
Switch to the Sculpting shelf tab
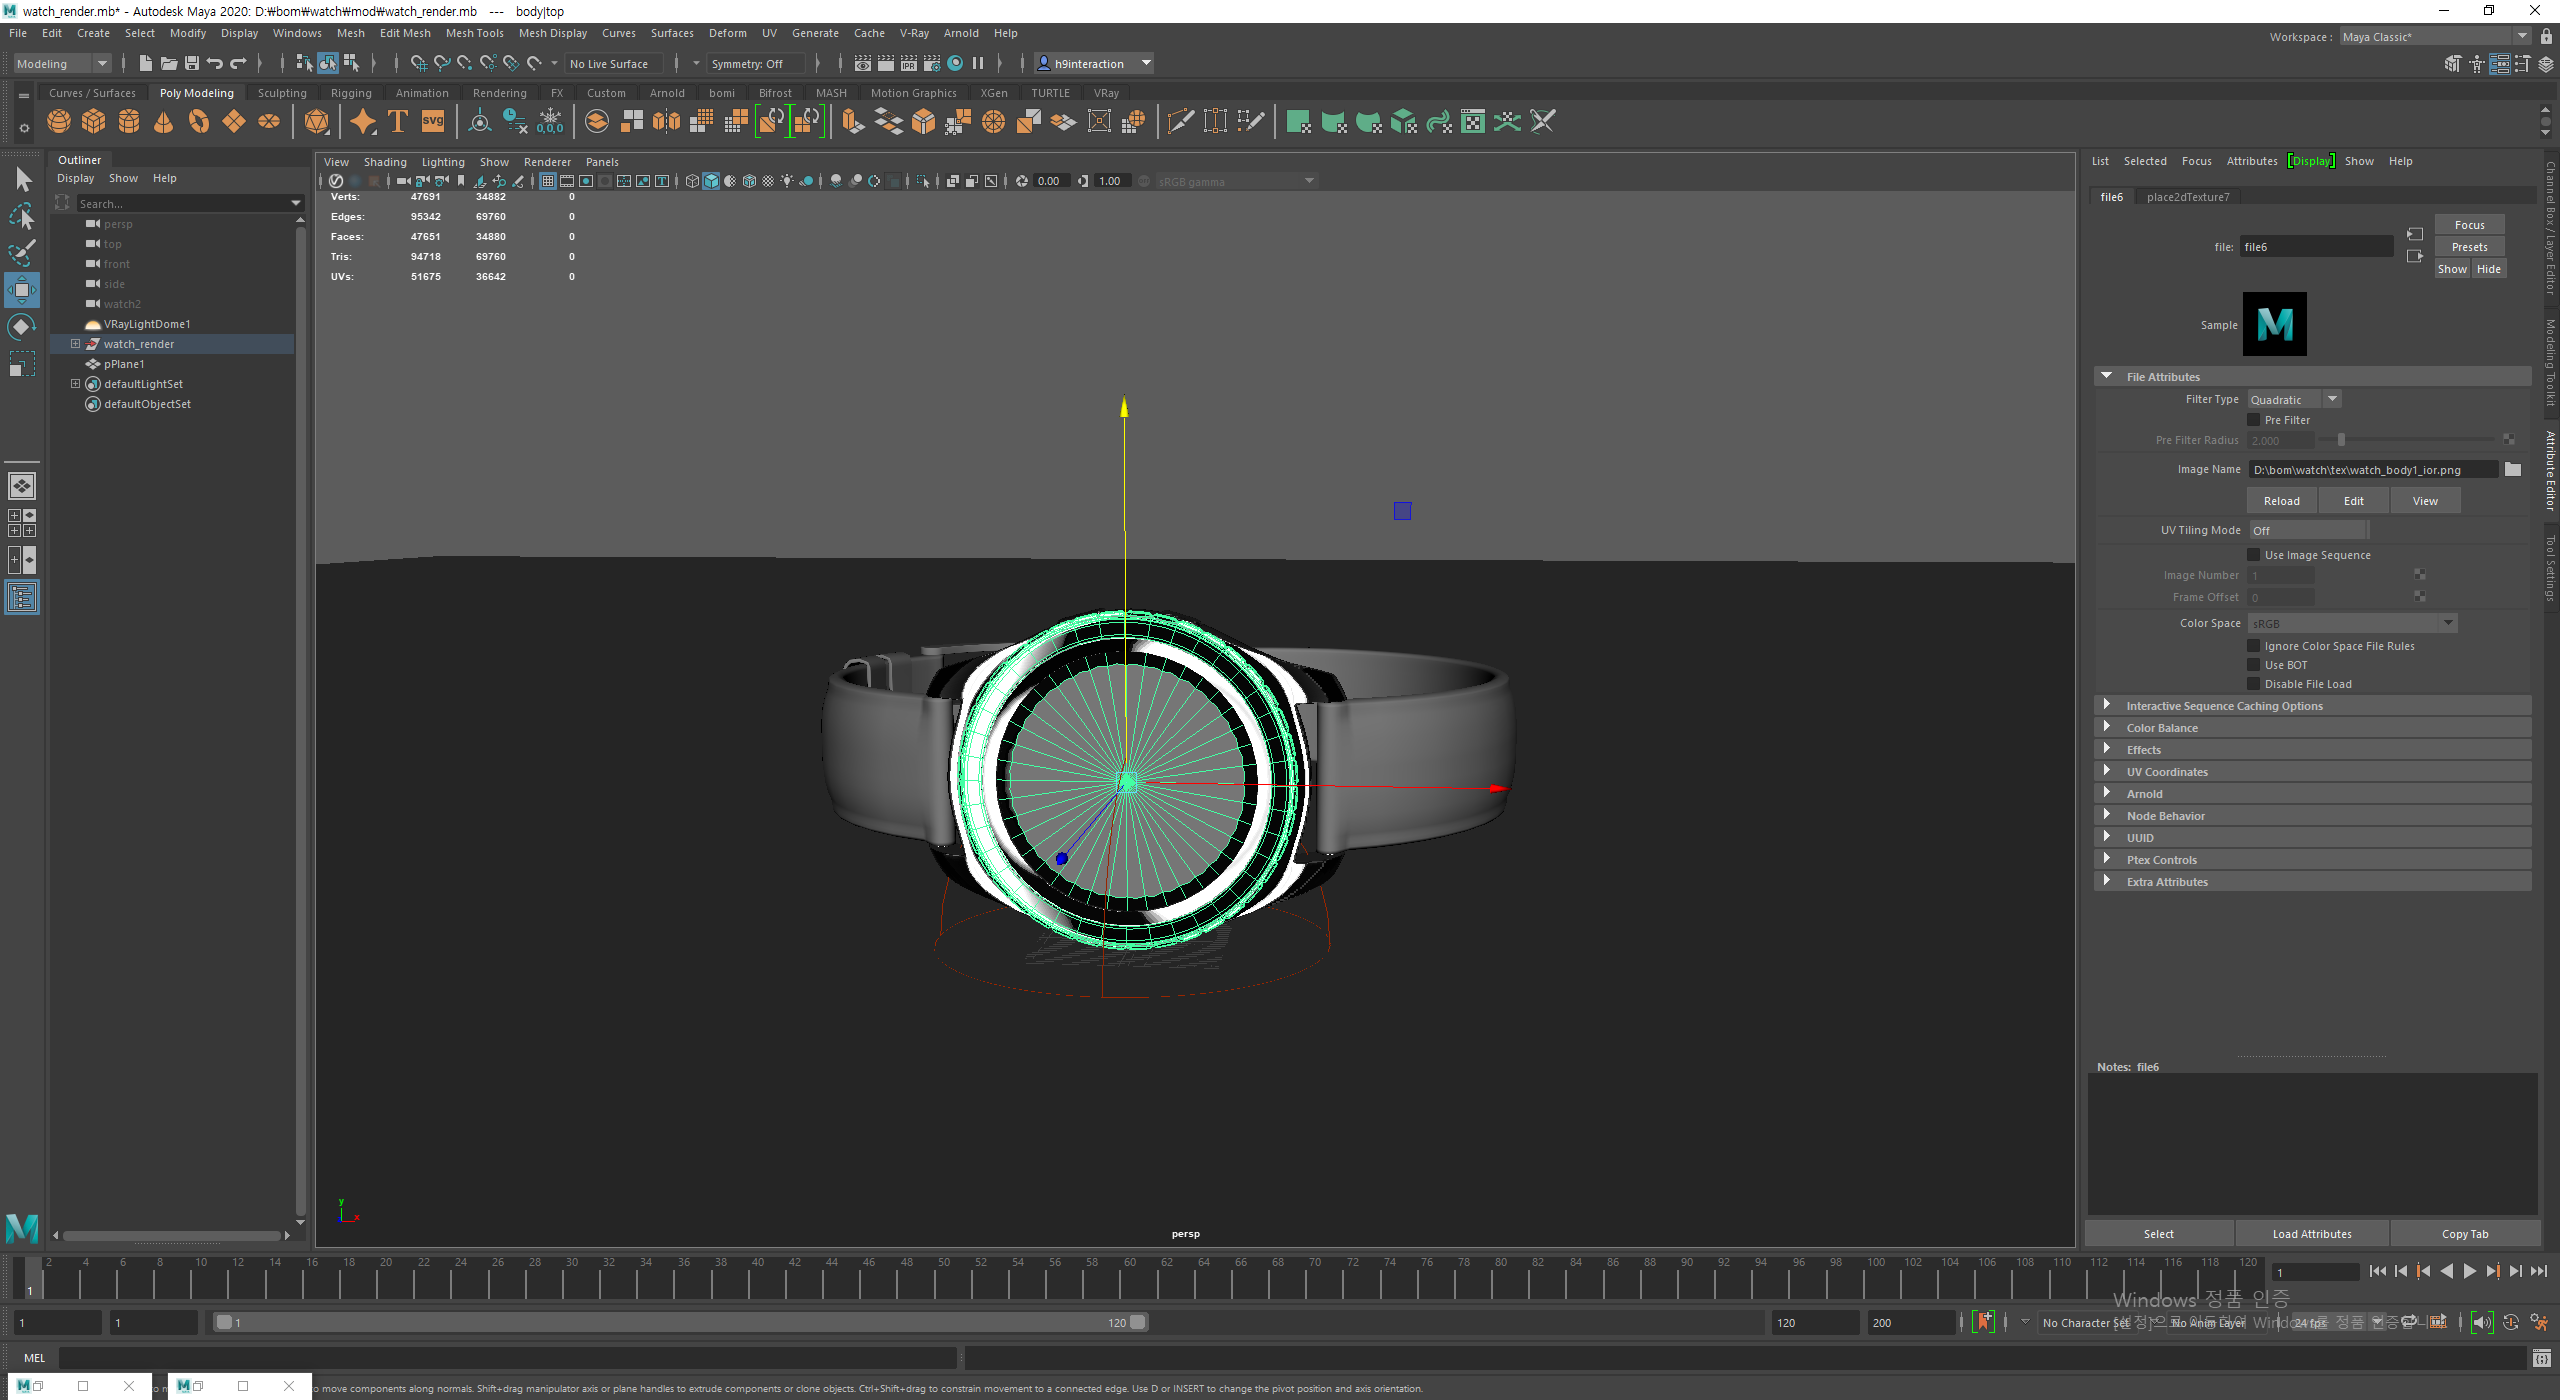(282, 93)
